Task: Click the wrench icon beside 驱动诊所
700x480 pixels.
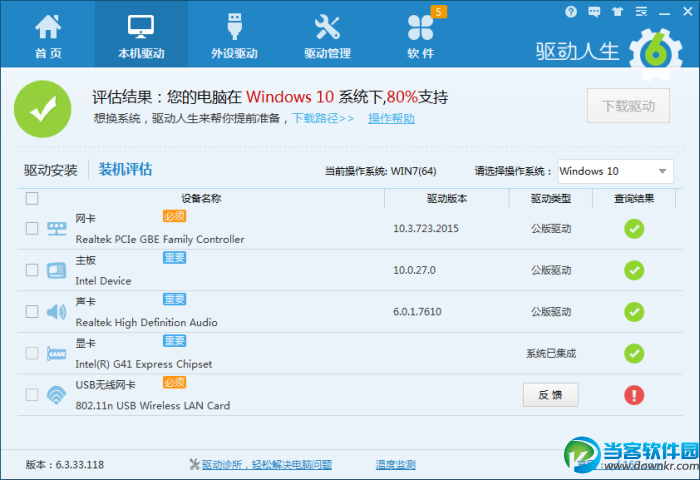Action: (194, 464)
